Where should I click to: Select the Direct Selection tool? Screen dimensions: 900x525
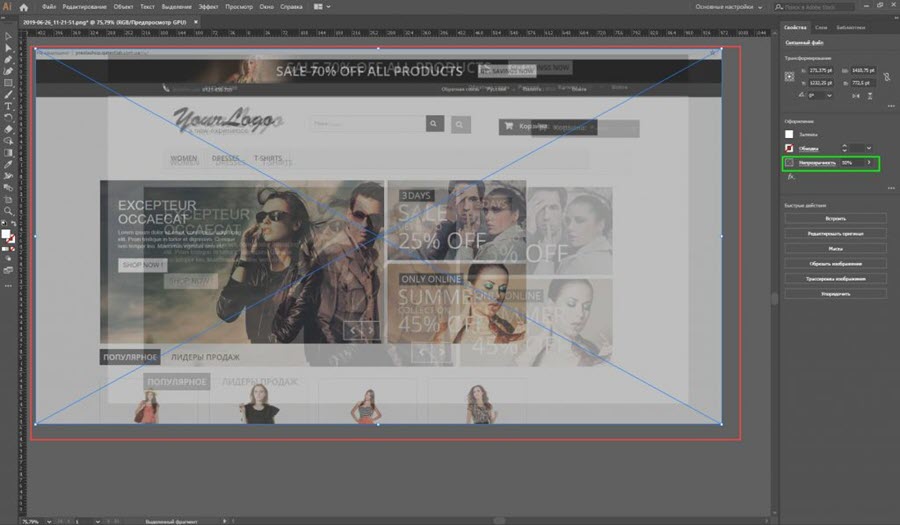click(8, 47)
